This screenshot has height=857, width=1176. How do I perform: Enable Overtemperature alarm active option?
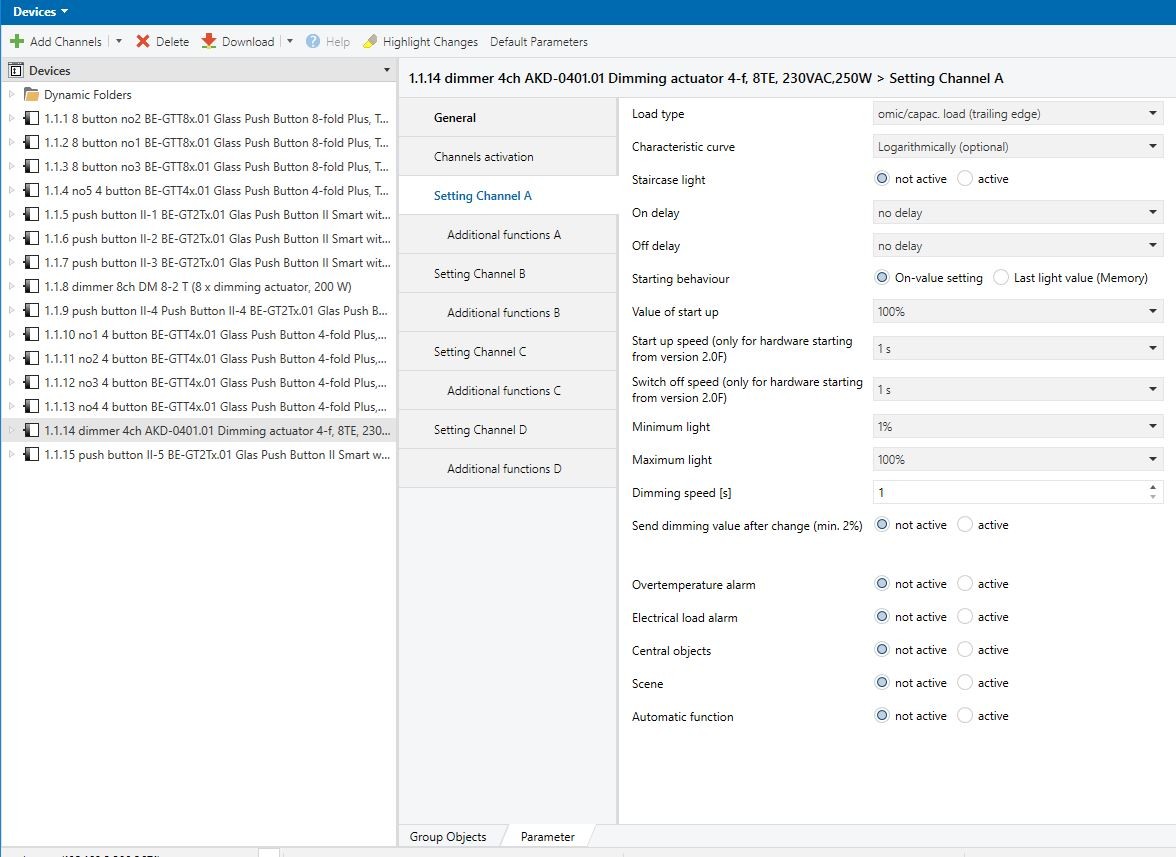[965, 584]
